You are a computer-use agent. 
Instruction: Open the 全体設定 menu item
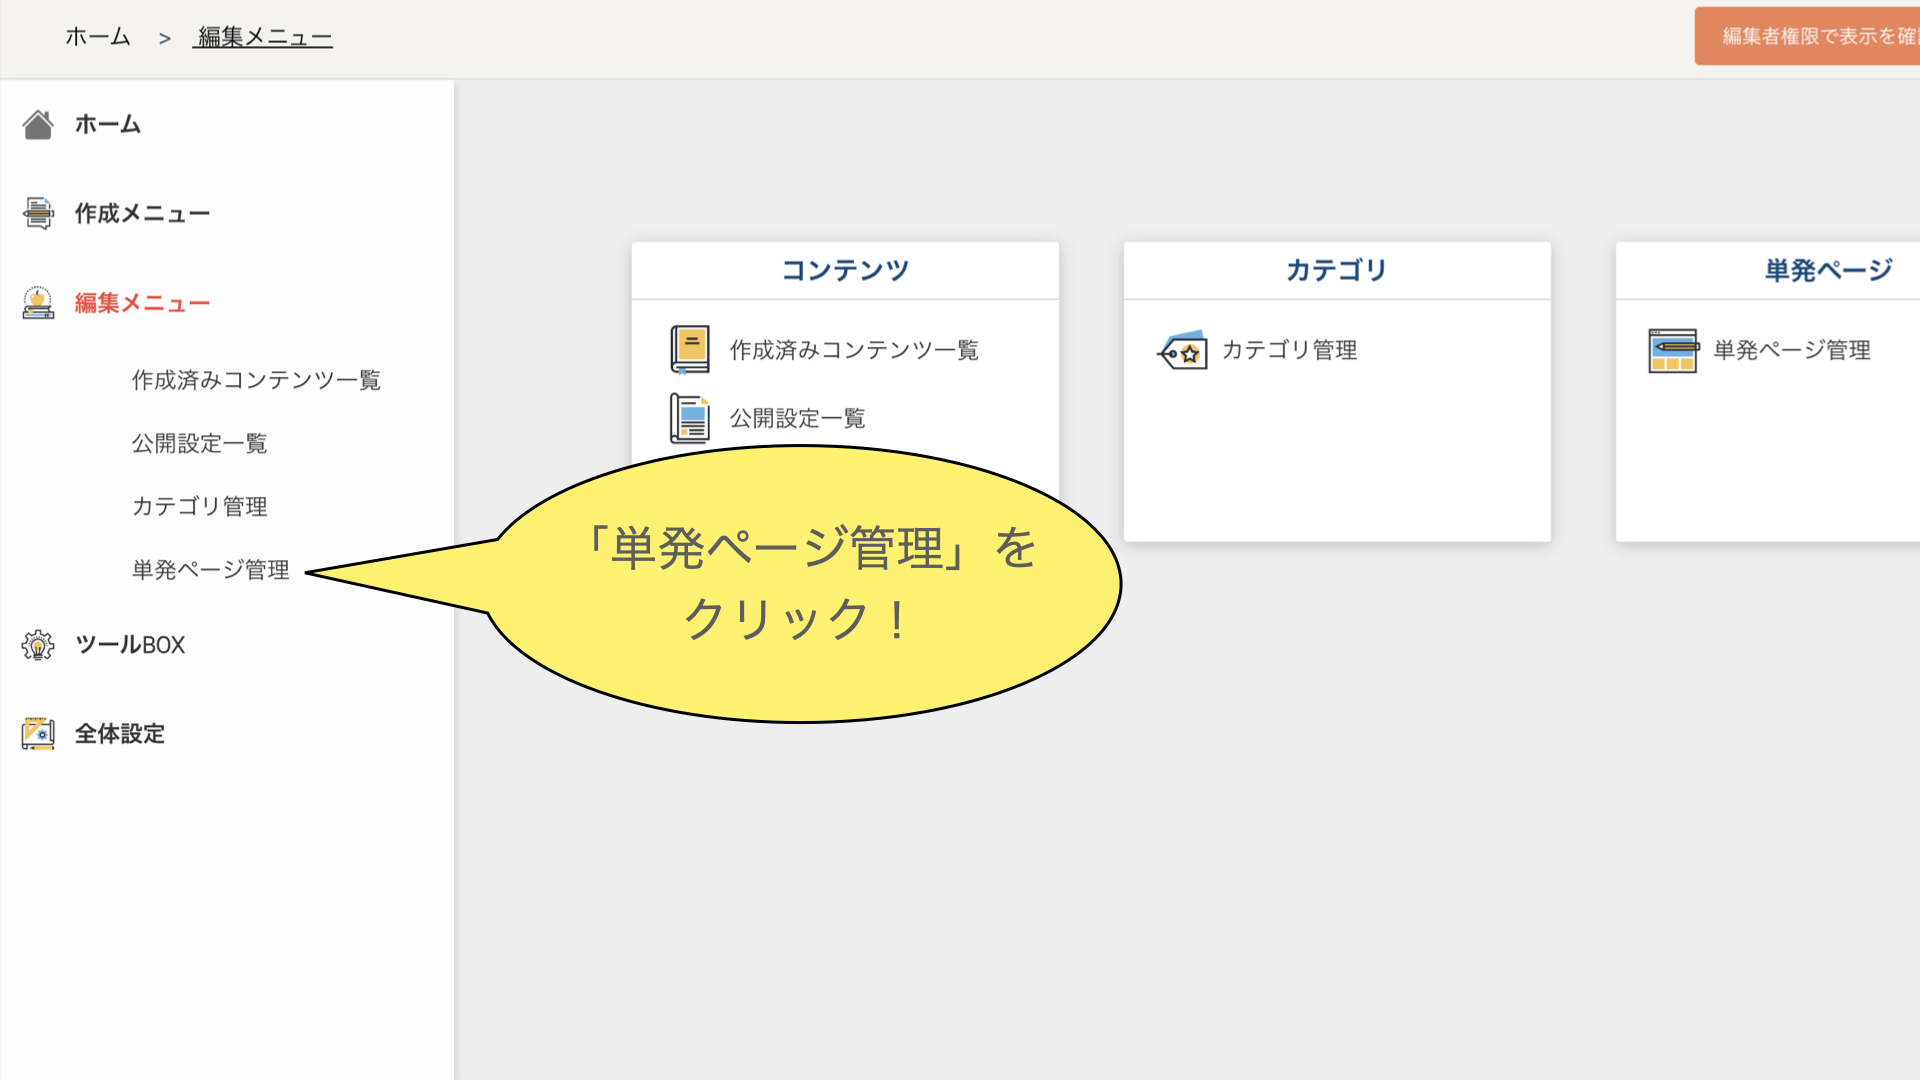120,733
